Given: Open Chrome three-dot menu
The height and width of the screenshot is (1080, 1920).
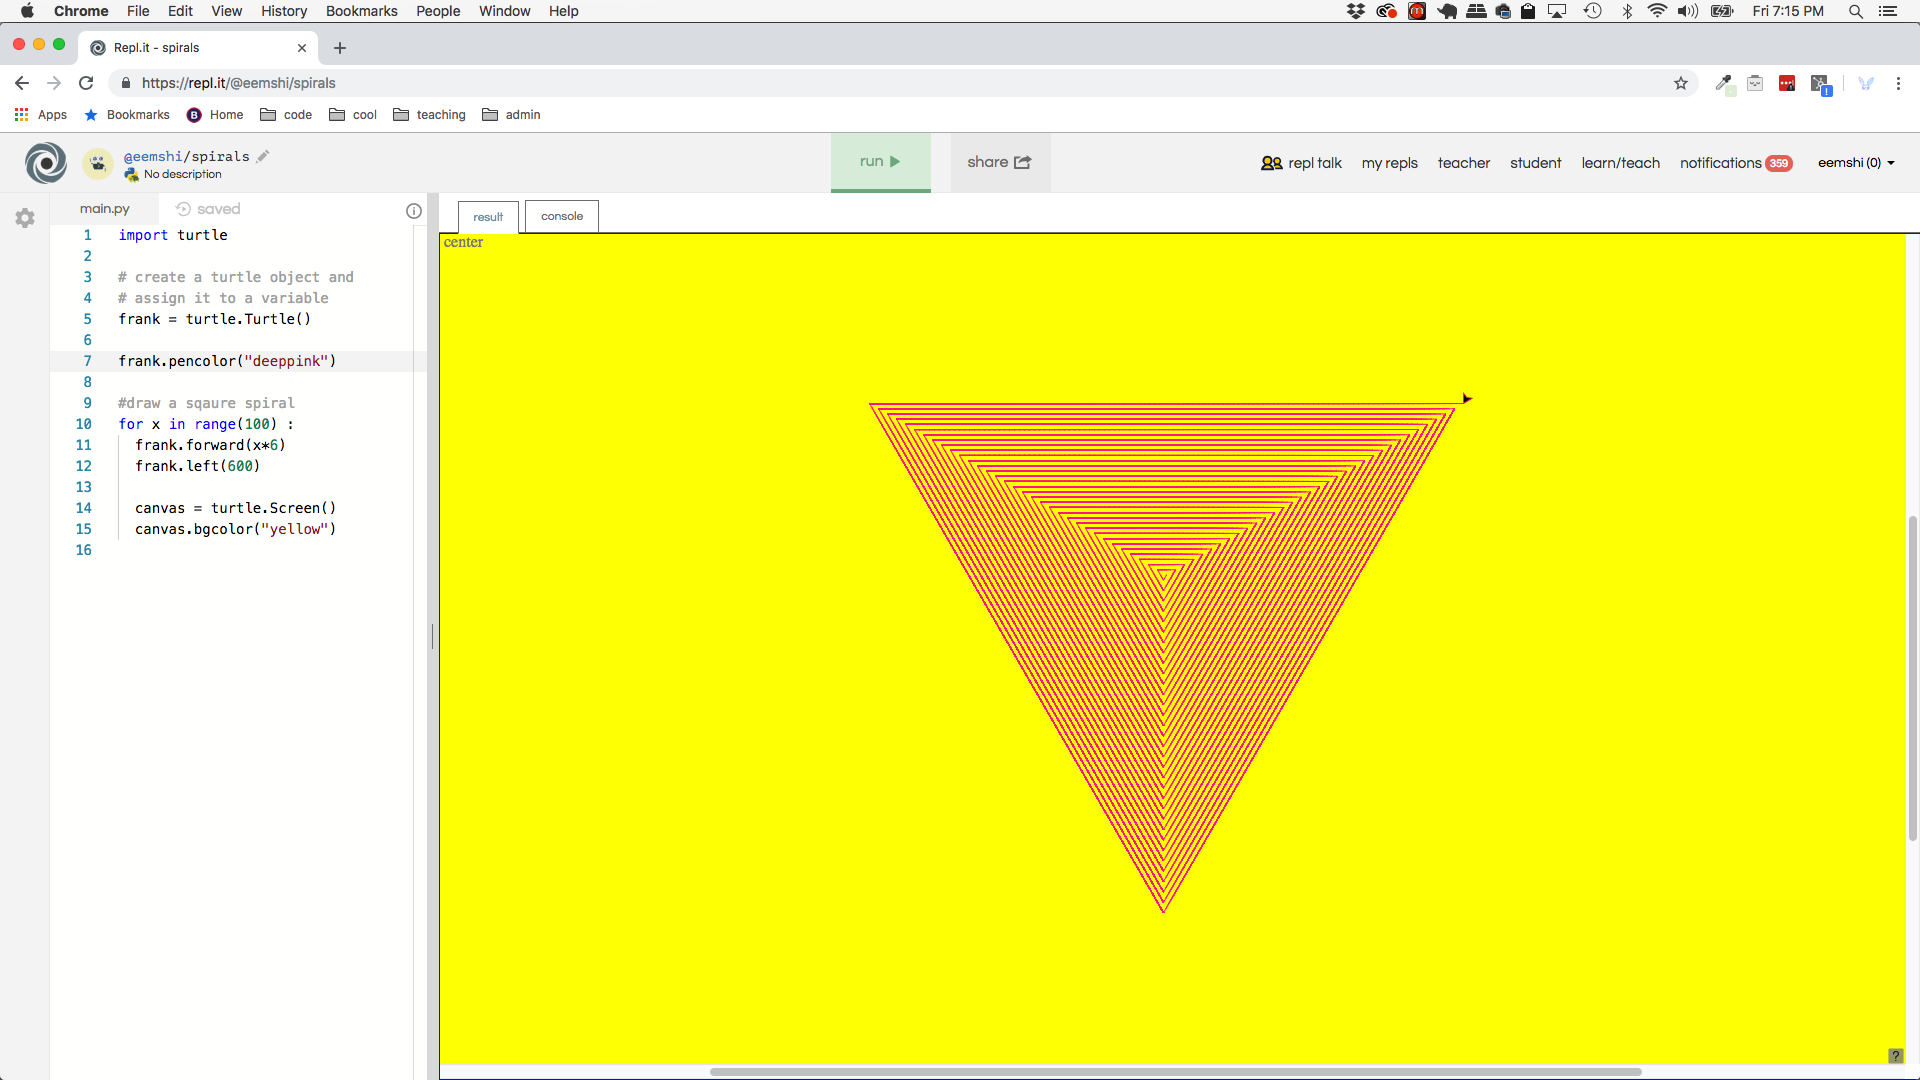Looking at the screenshot, I should click(x=1898, y=83).
